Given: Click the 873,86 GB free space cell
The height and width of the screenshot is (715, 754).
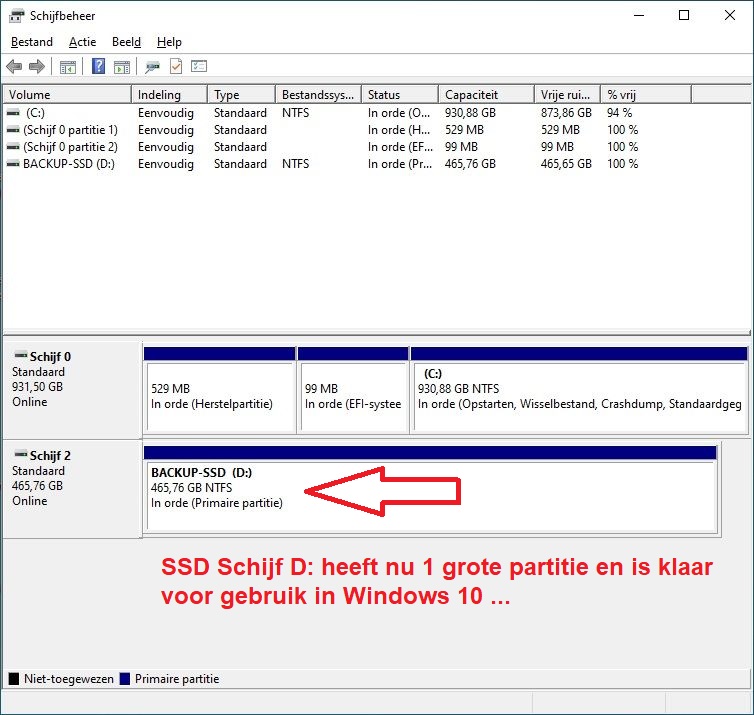Looking at the screenshot, I should pyautogui.click(x=566, y=113).
